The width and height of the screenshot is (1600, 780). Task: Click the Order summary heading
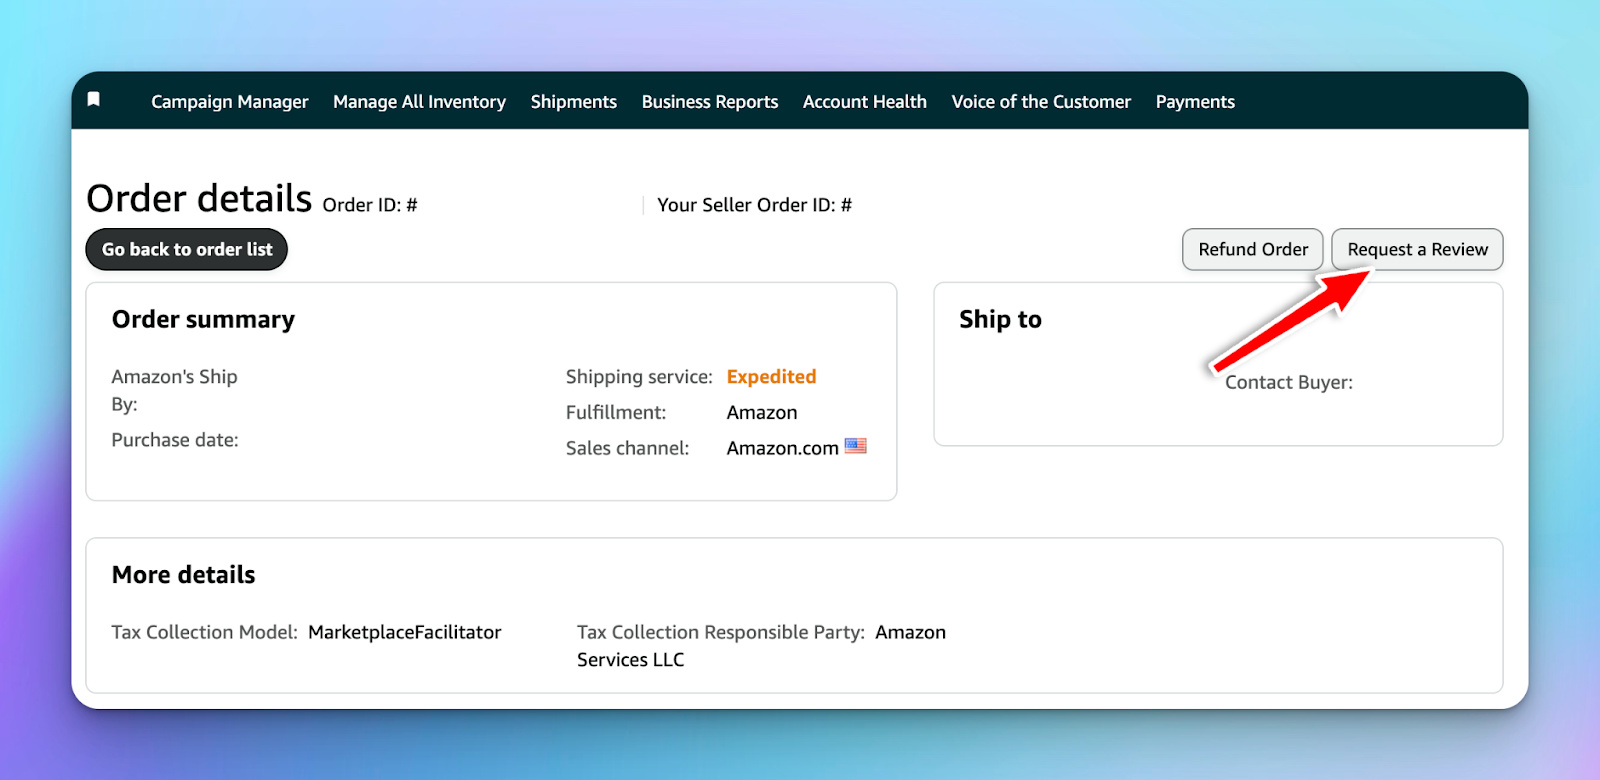[x=203, y=320]
